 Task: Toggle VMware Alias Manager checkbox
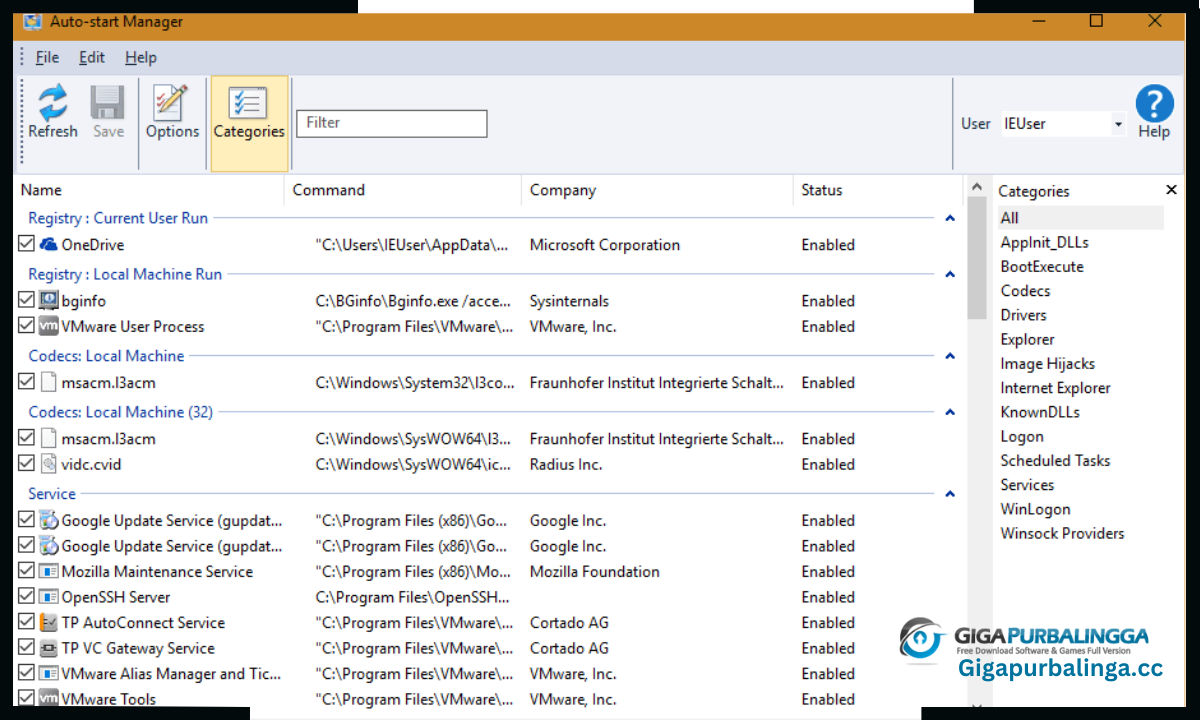tap(27, 673)
